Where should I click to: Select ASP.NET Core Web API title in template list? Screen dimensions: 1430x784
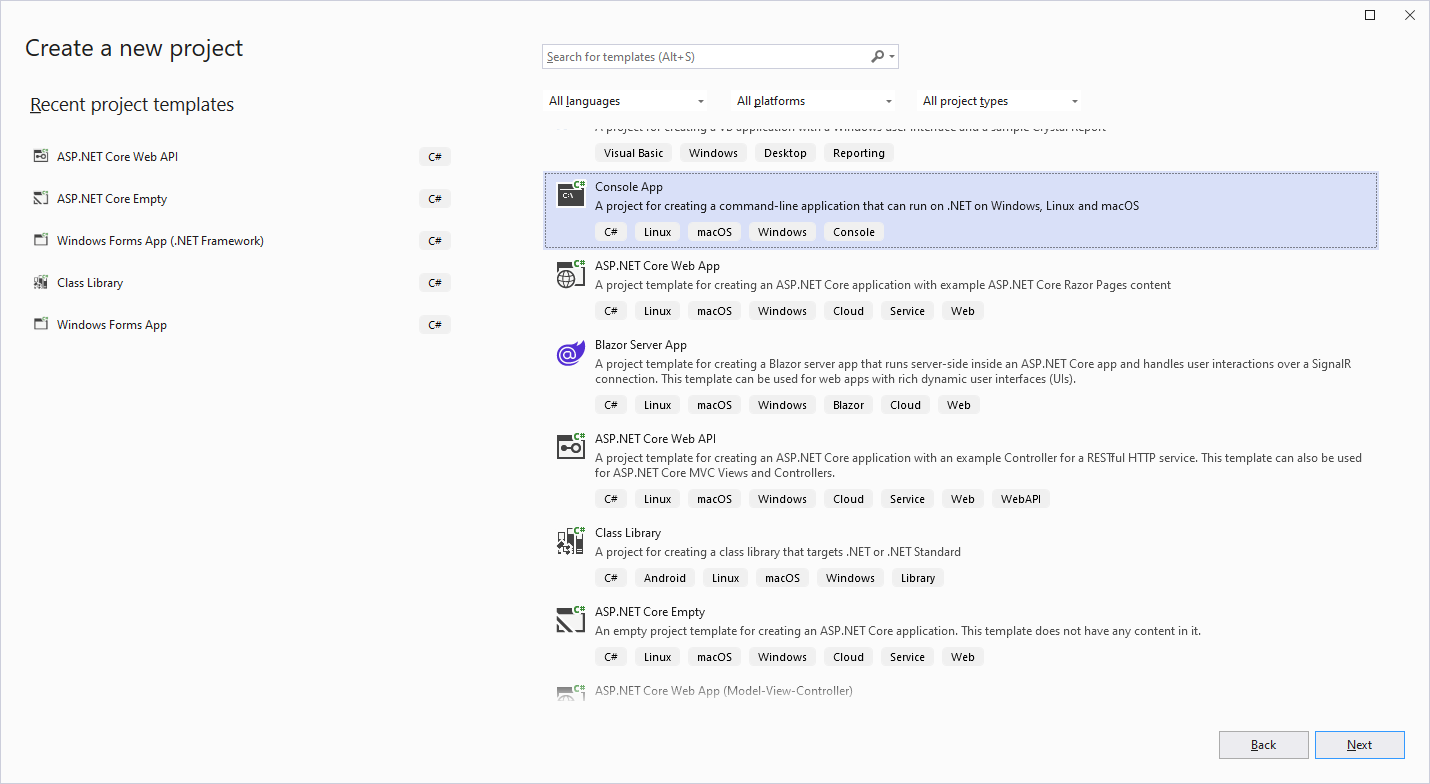[x=655, y=439]
